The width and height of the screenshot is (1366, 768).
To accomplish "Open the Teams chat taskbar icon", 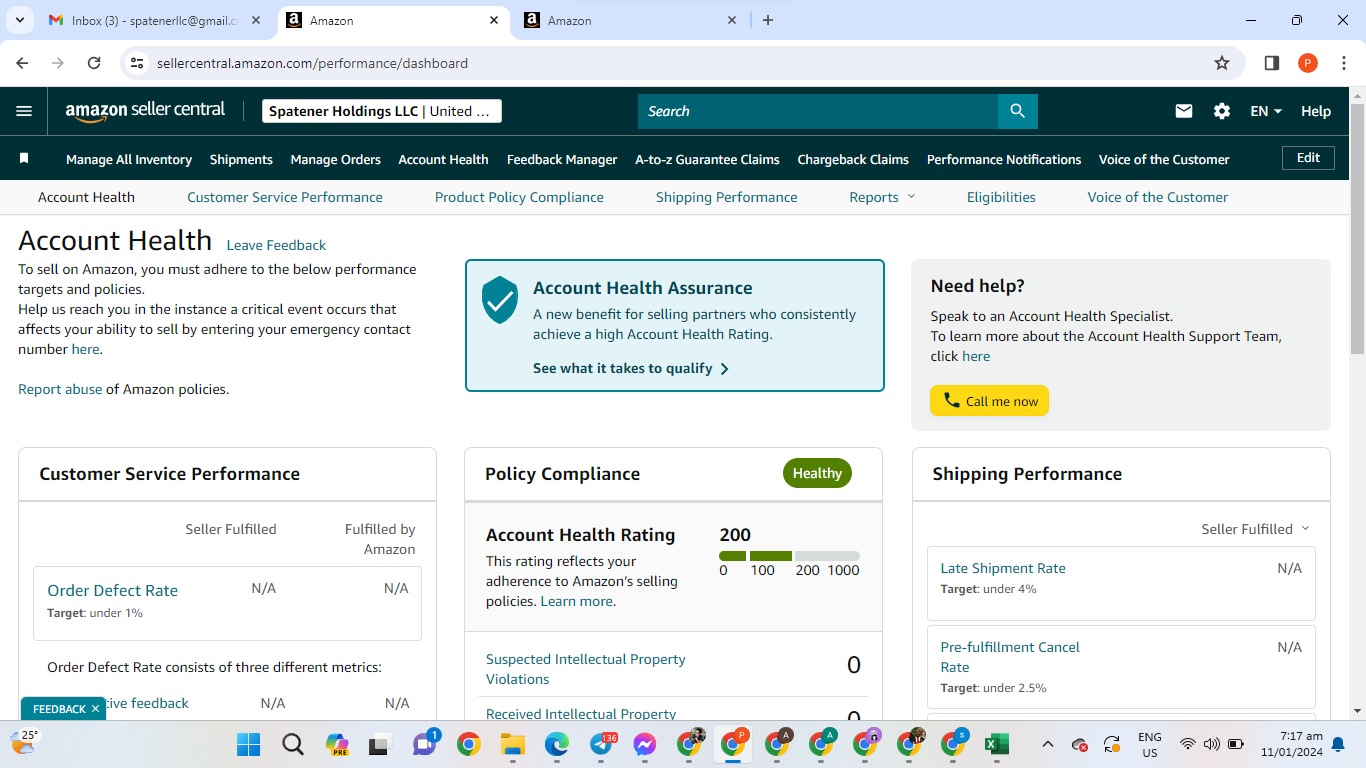I will 425,744.
